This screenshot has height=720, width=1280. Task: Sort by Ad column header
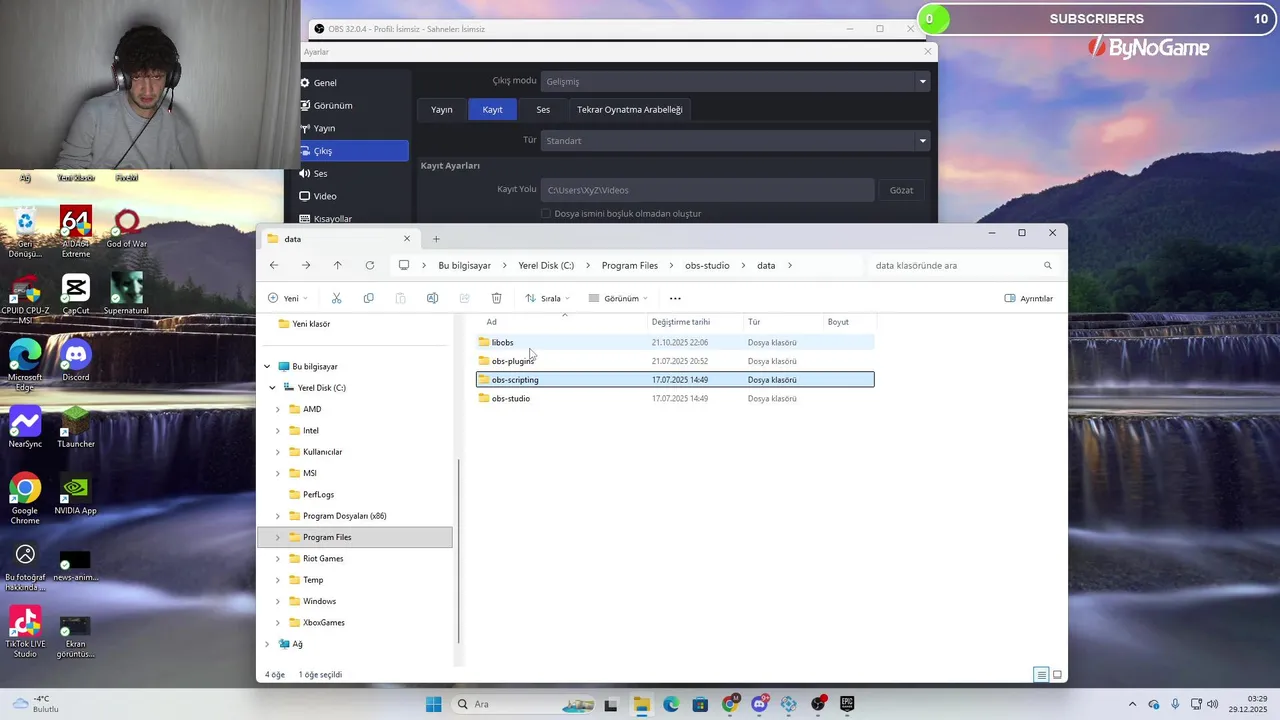(563, 322)
